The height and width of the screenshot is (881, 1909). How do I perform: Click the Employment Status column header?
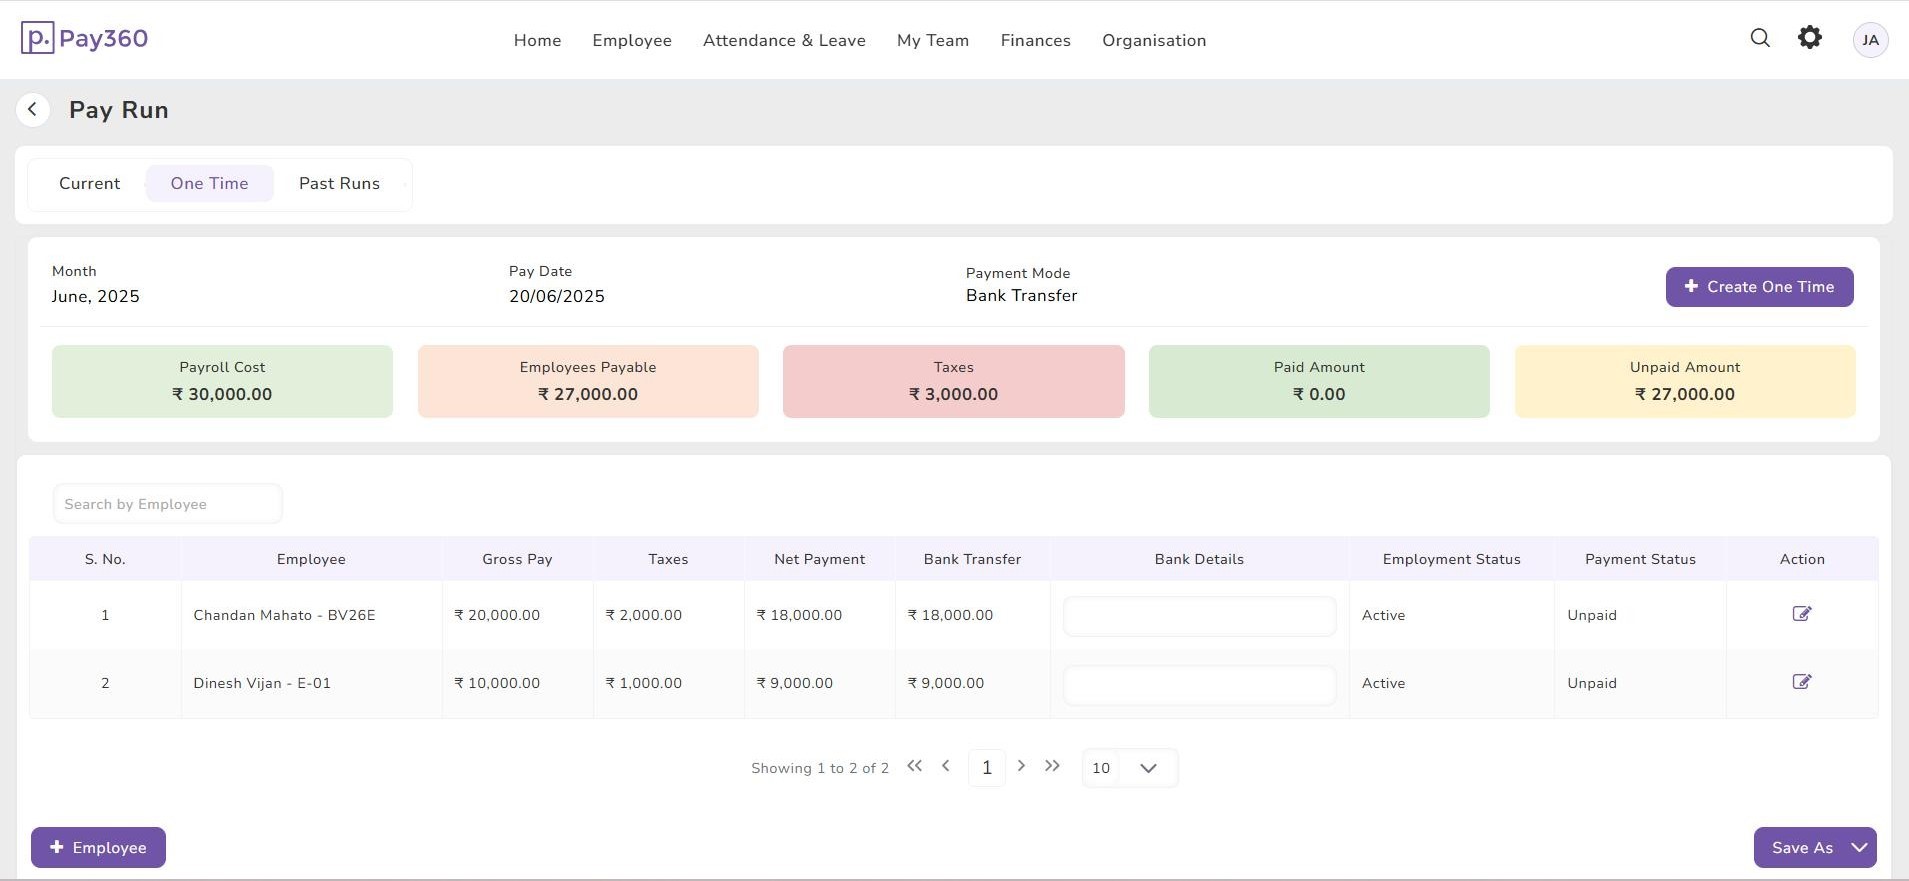click(x=1451, y=559)
